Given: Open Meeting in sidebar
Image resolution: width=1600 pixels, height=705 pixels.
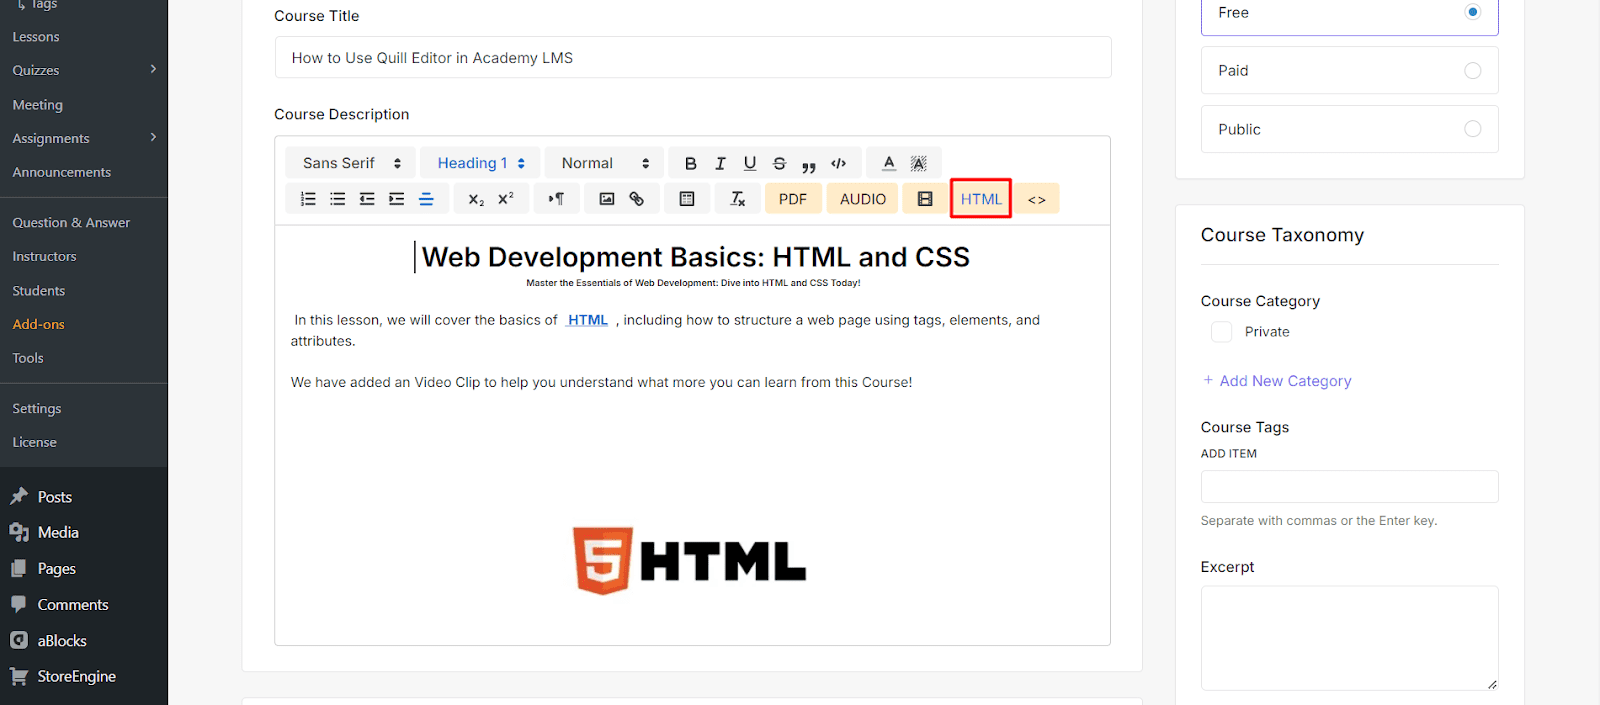Looking at the screenshot, I should tap(37, 105).
